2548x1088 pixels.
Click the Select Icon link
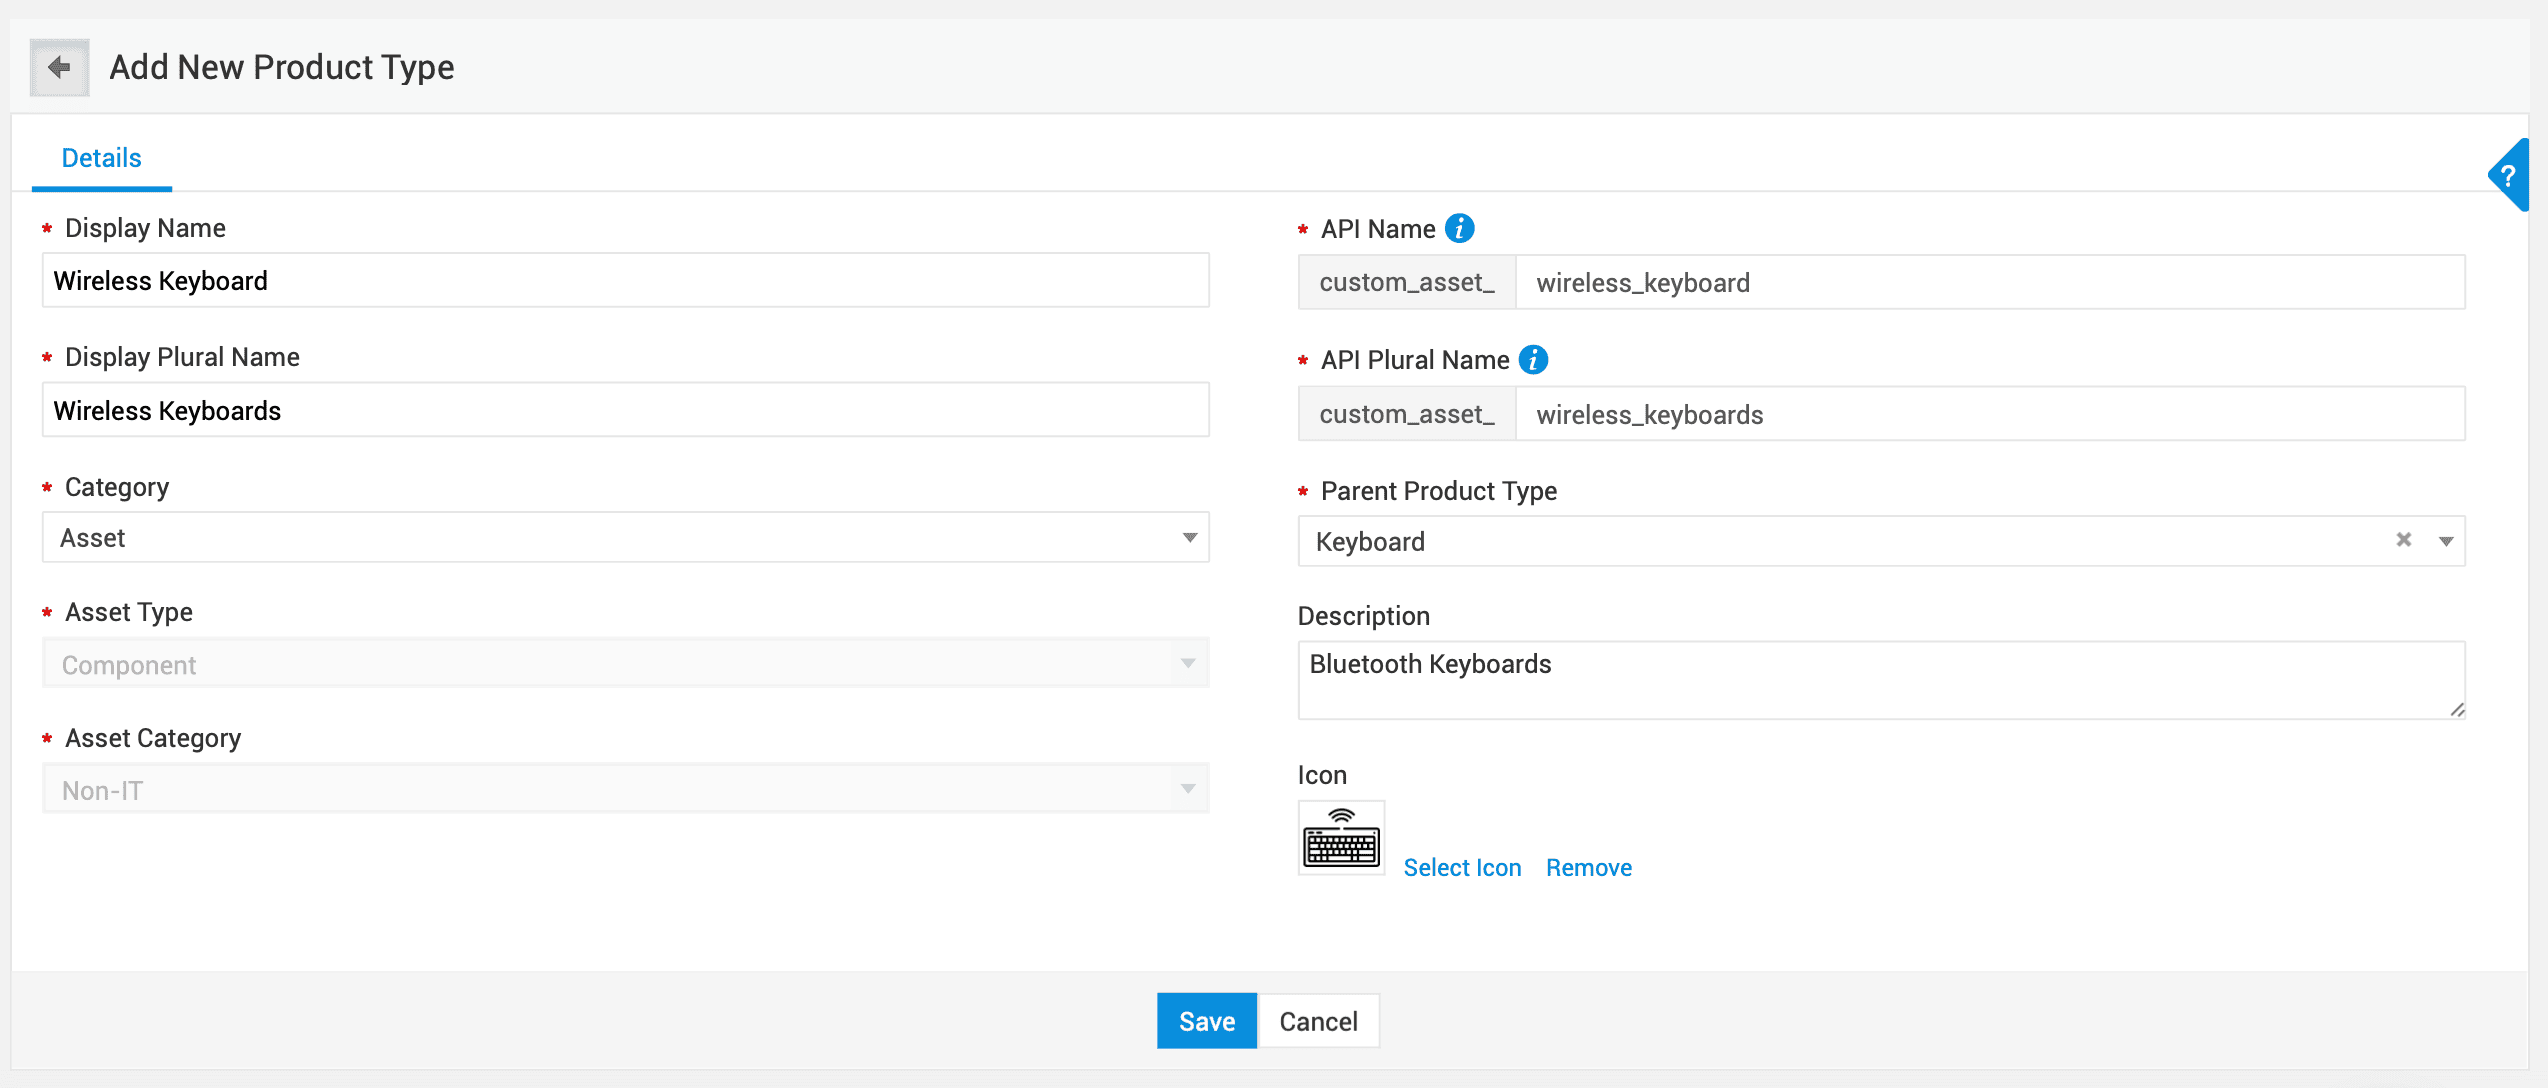coord(1462,867)
